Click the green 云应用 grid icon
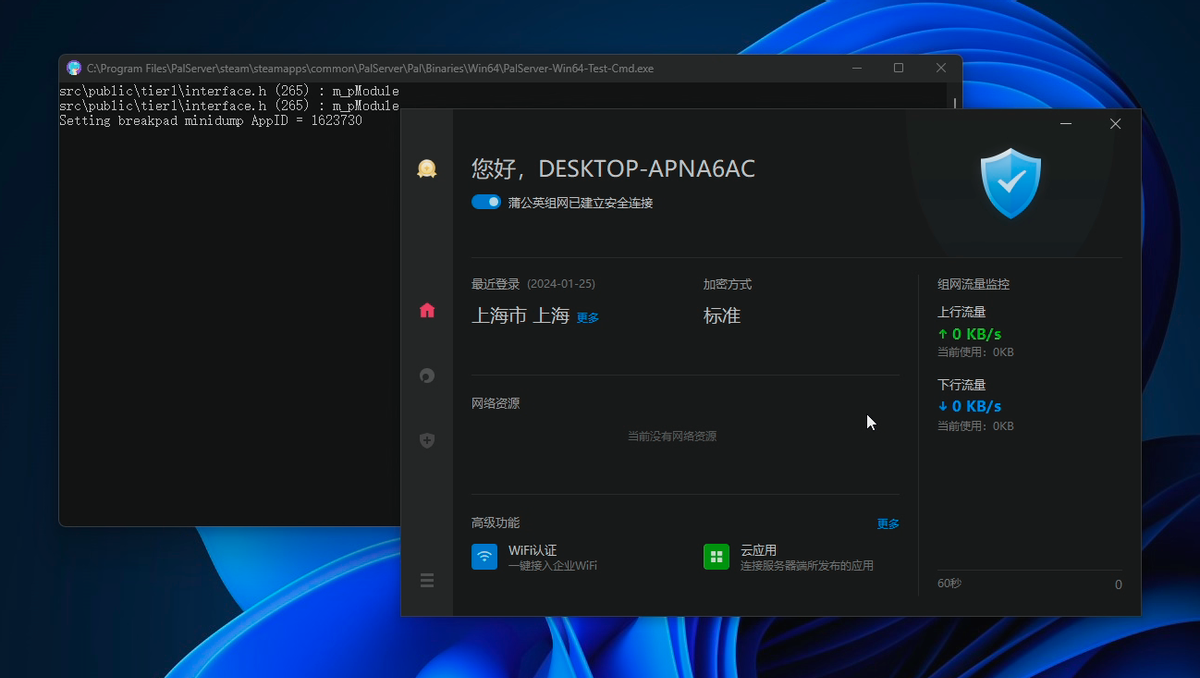Viewport: 1200px width, 678px height. click(716, 557)
